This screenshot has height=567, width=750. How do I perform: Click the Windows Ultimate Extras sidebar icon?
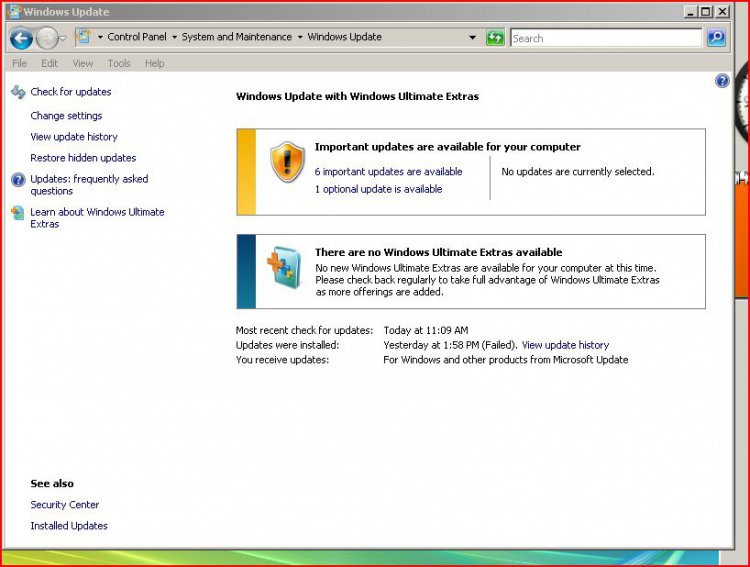pos(18,213)
